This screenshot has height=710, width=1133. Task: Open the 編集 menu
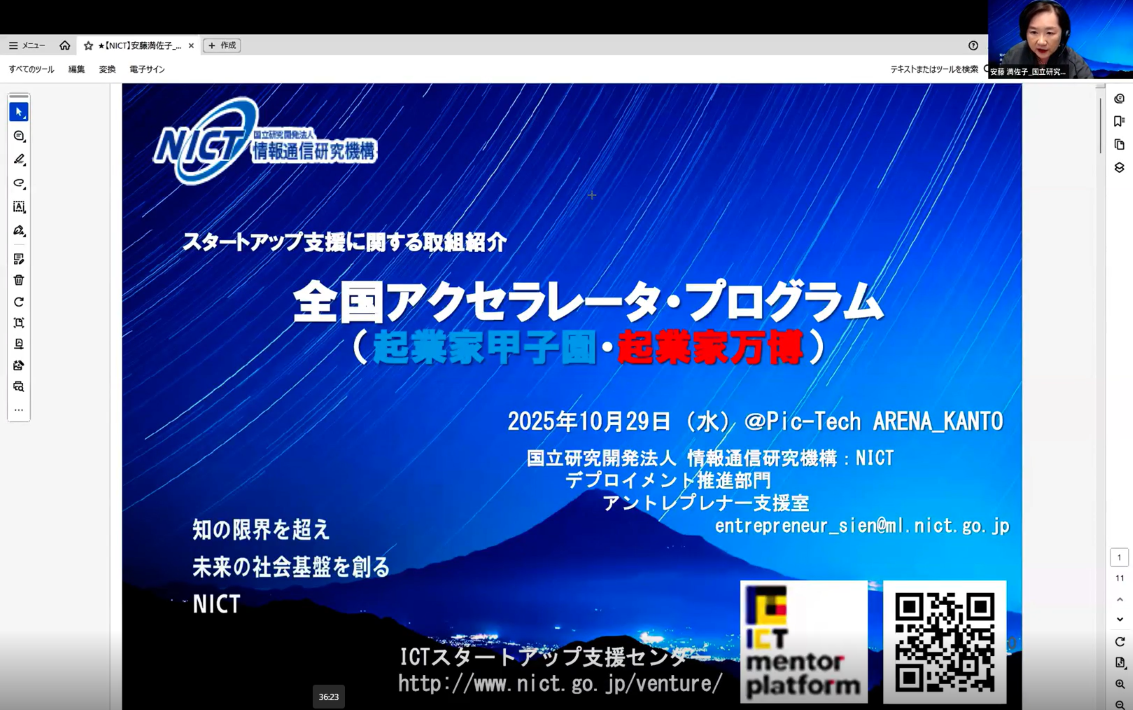76,70
